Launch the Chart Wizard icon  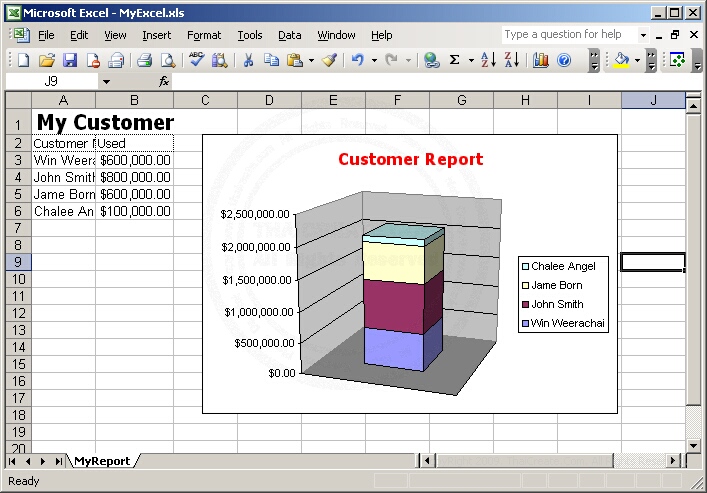pos(540,60)
